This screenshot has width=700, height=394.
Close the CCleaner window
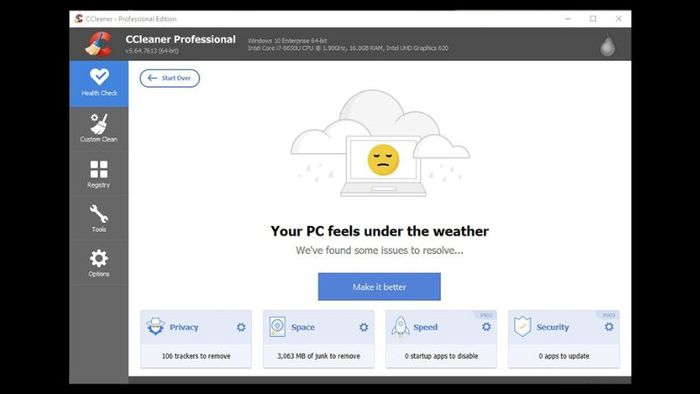click(618, 19)
